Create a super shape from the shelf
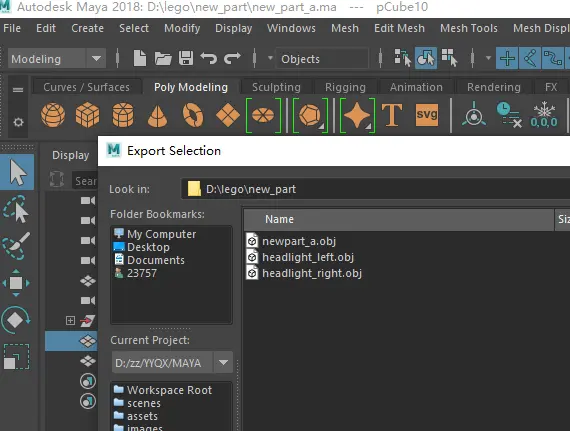 click(x=357, y=115)
